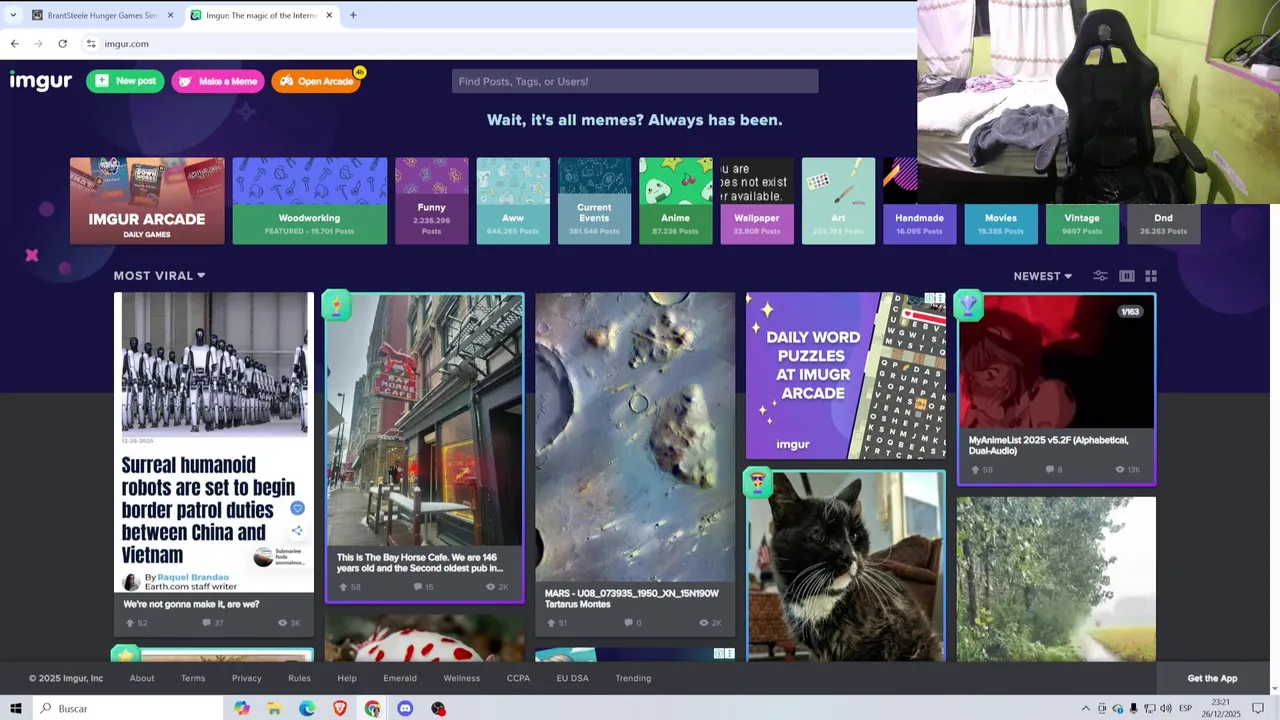Click upvote arrow on the robots post
1280x720 pixels.
click(x=130, y=623)
